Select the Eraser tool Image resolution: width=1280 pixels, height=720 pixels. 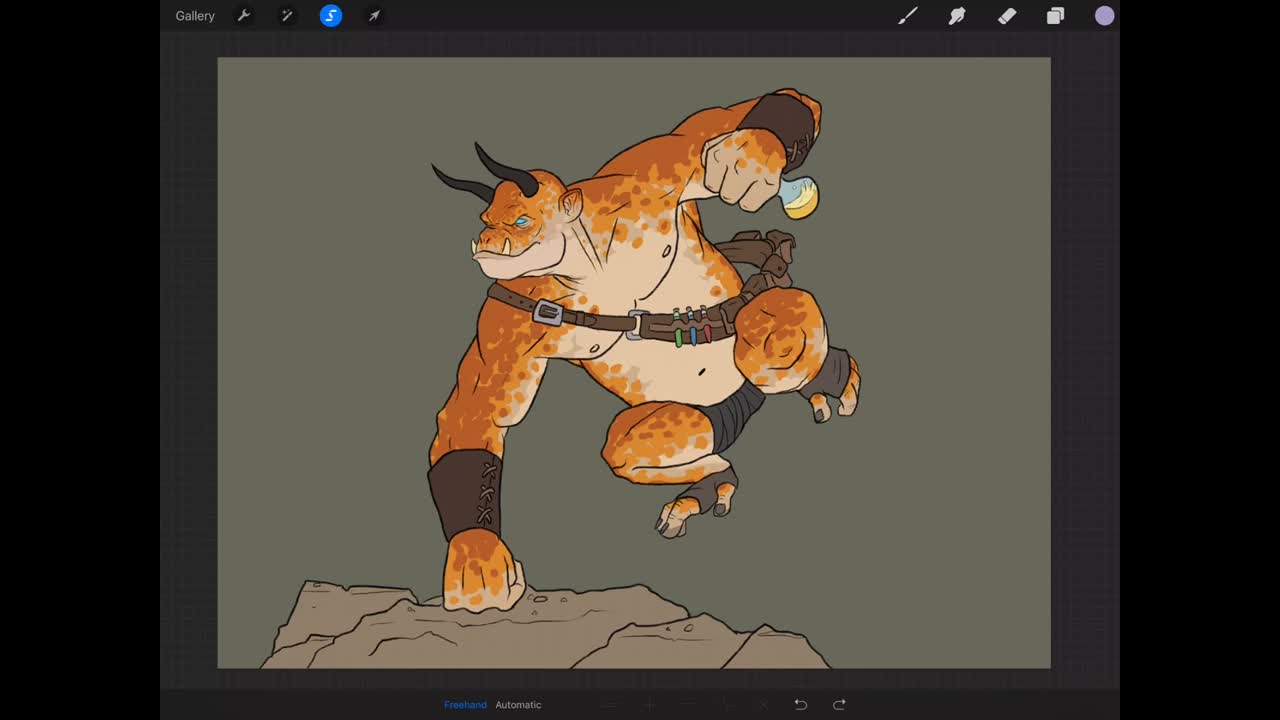[1007, 16]
